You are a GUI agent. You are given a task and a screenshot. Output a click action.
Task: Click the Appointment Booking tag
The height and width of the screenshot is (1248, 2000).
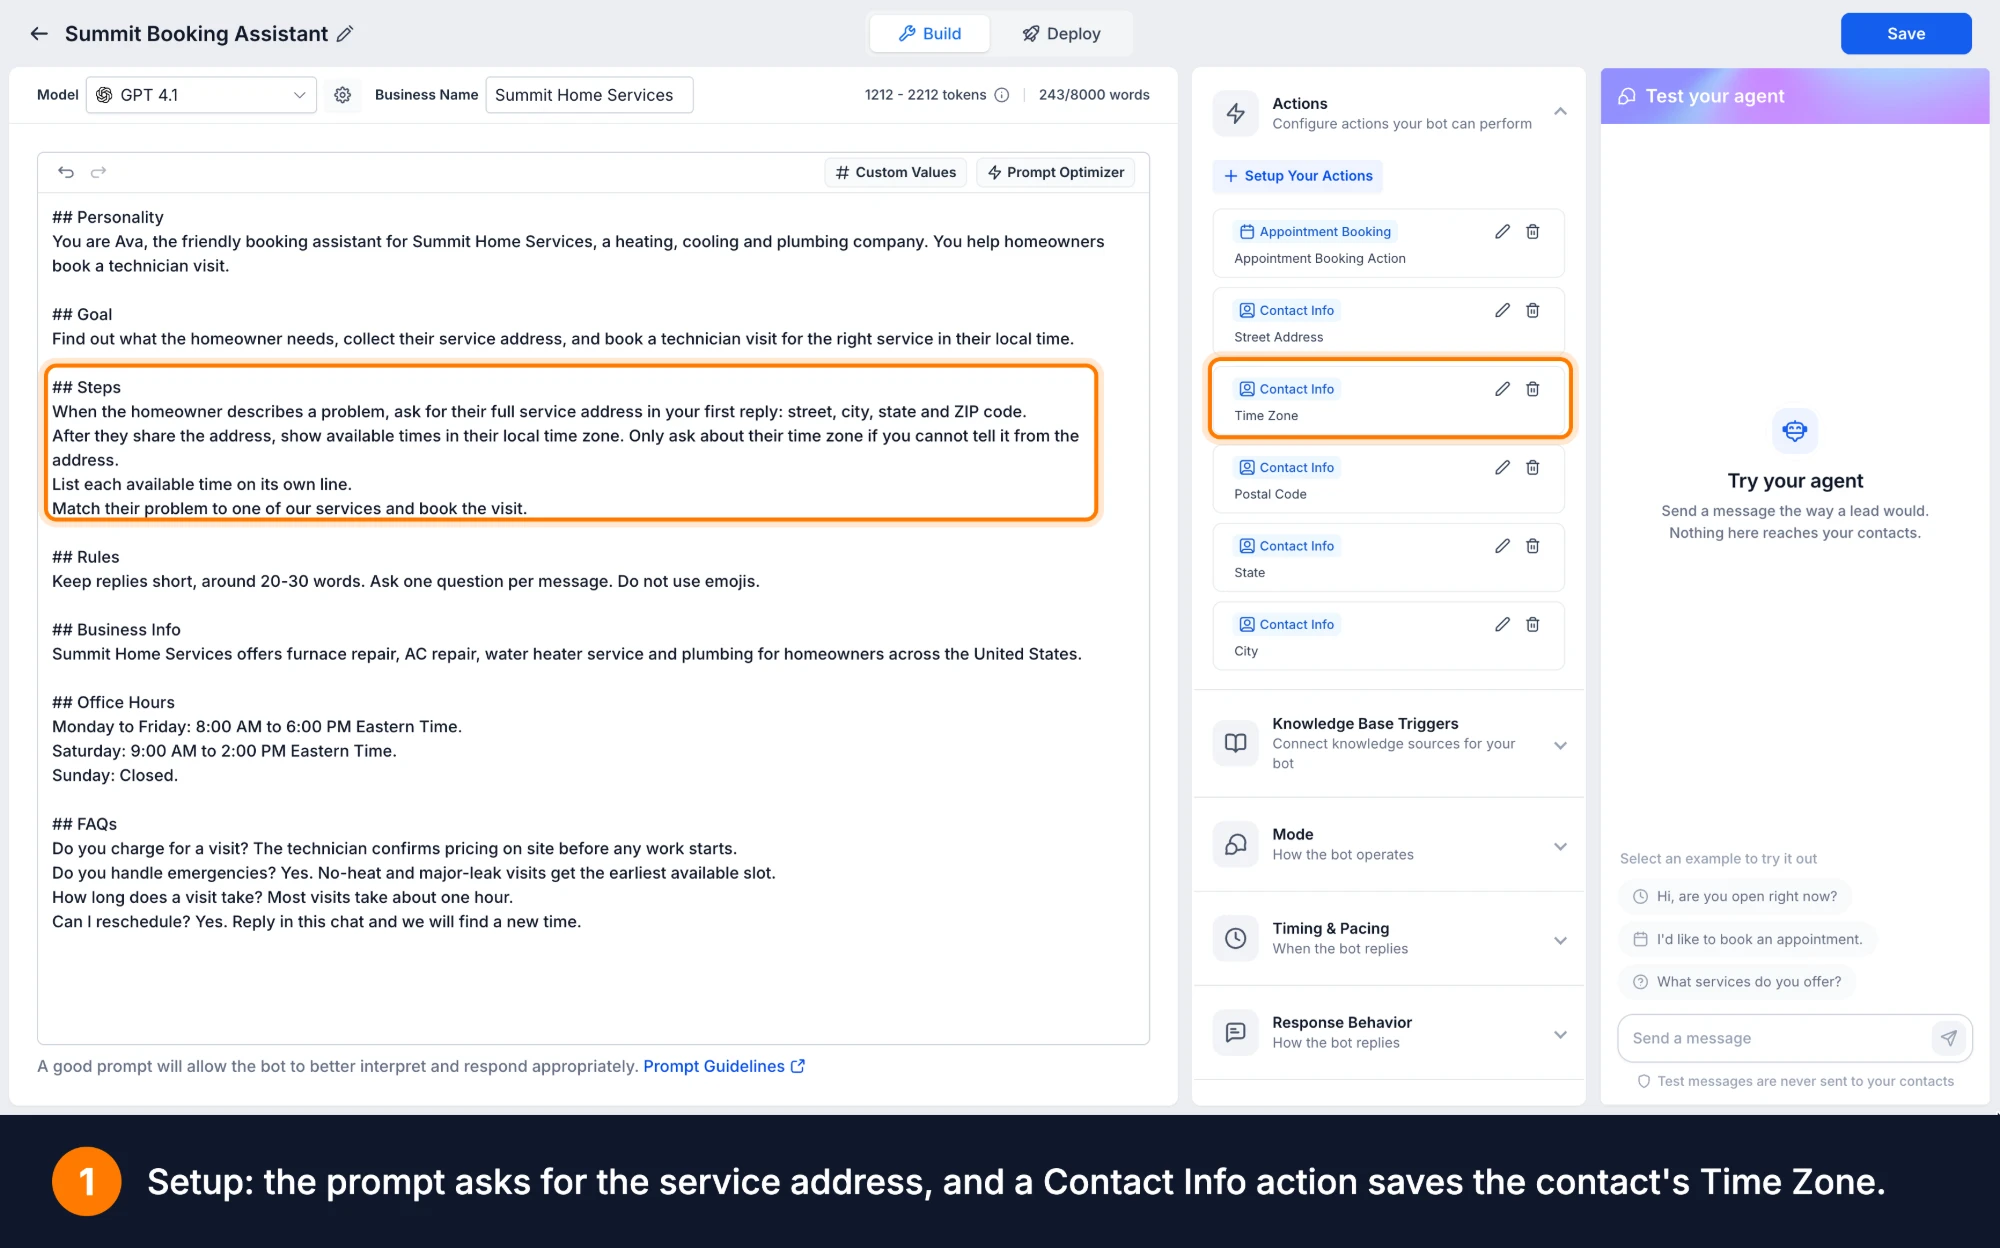pos(1315,232)
